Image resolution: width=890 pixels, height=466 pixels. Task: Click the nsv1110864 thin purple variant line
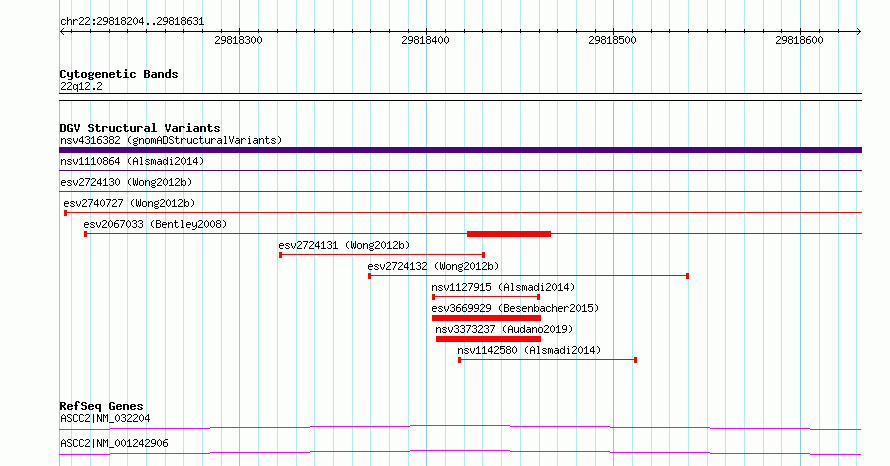point(460,170)
